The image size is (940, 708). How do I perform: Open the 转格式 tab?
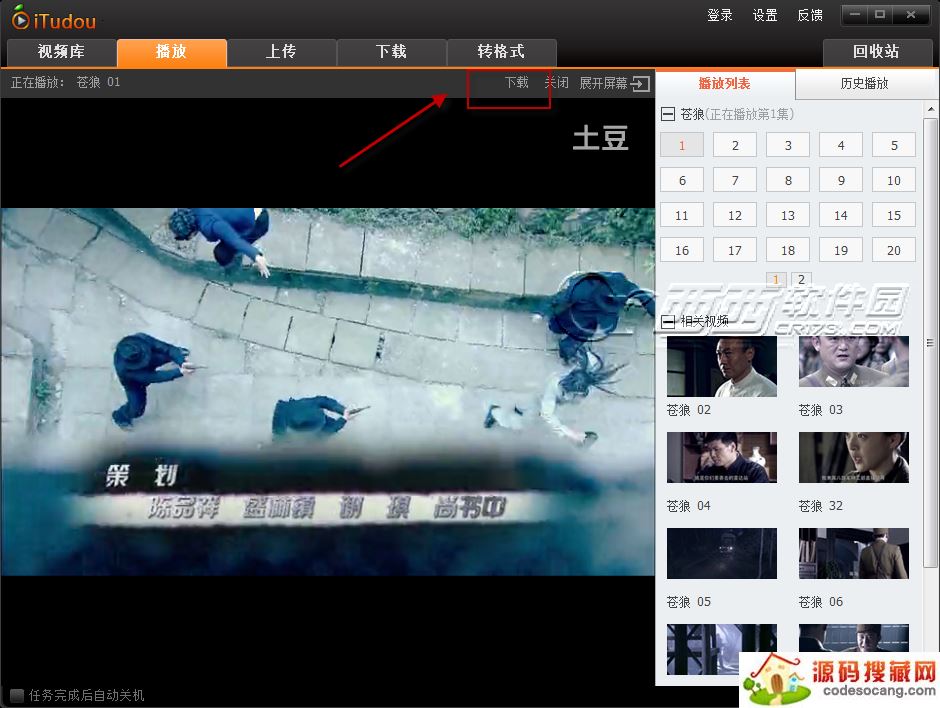click(x=501, y=52)
